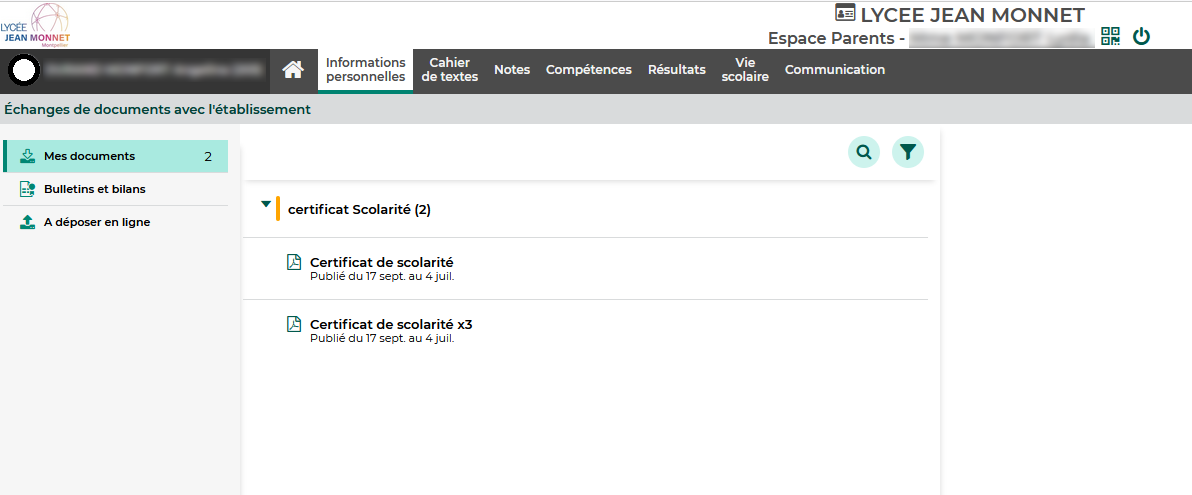Select Mes documents in the sidebar
The width and height of the screenshot is (1192, 495).
(89, 156)
